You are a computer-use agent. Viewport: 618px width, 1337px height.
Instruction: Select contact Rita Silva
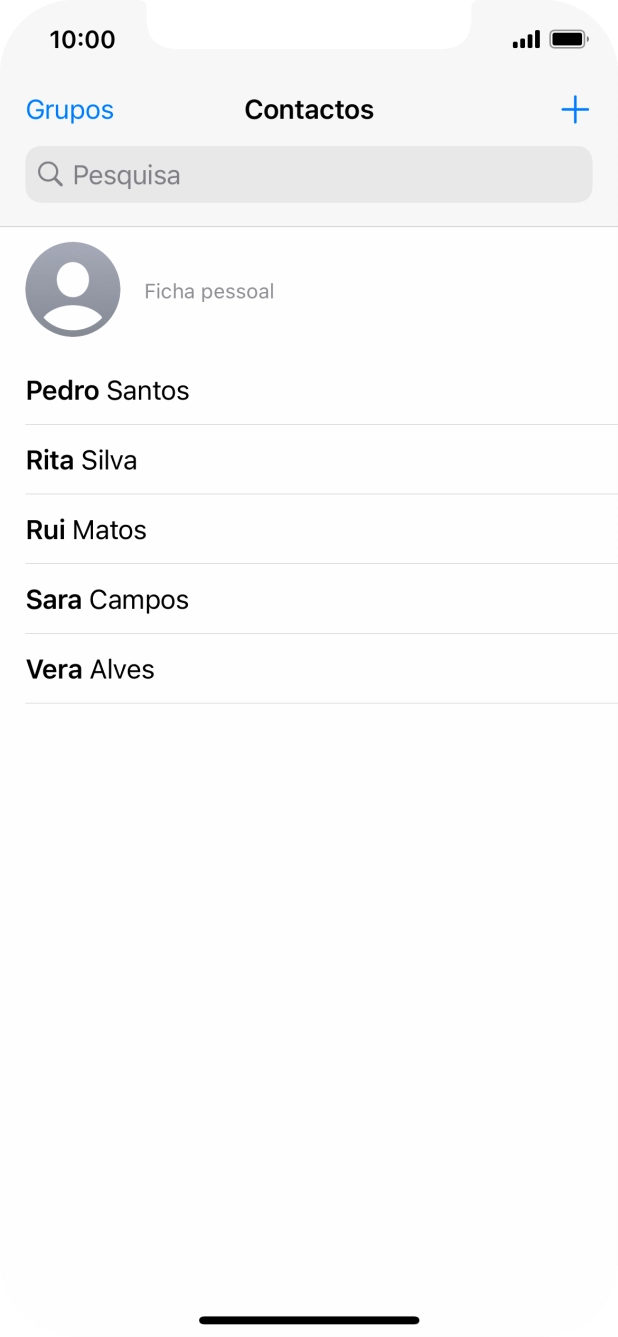[x=81, y=460]
